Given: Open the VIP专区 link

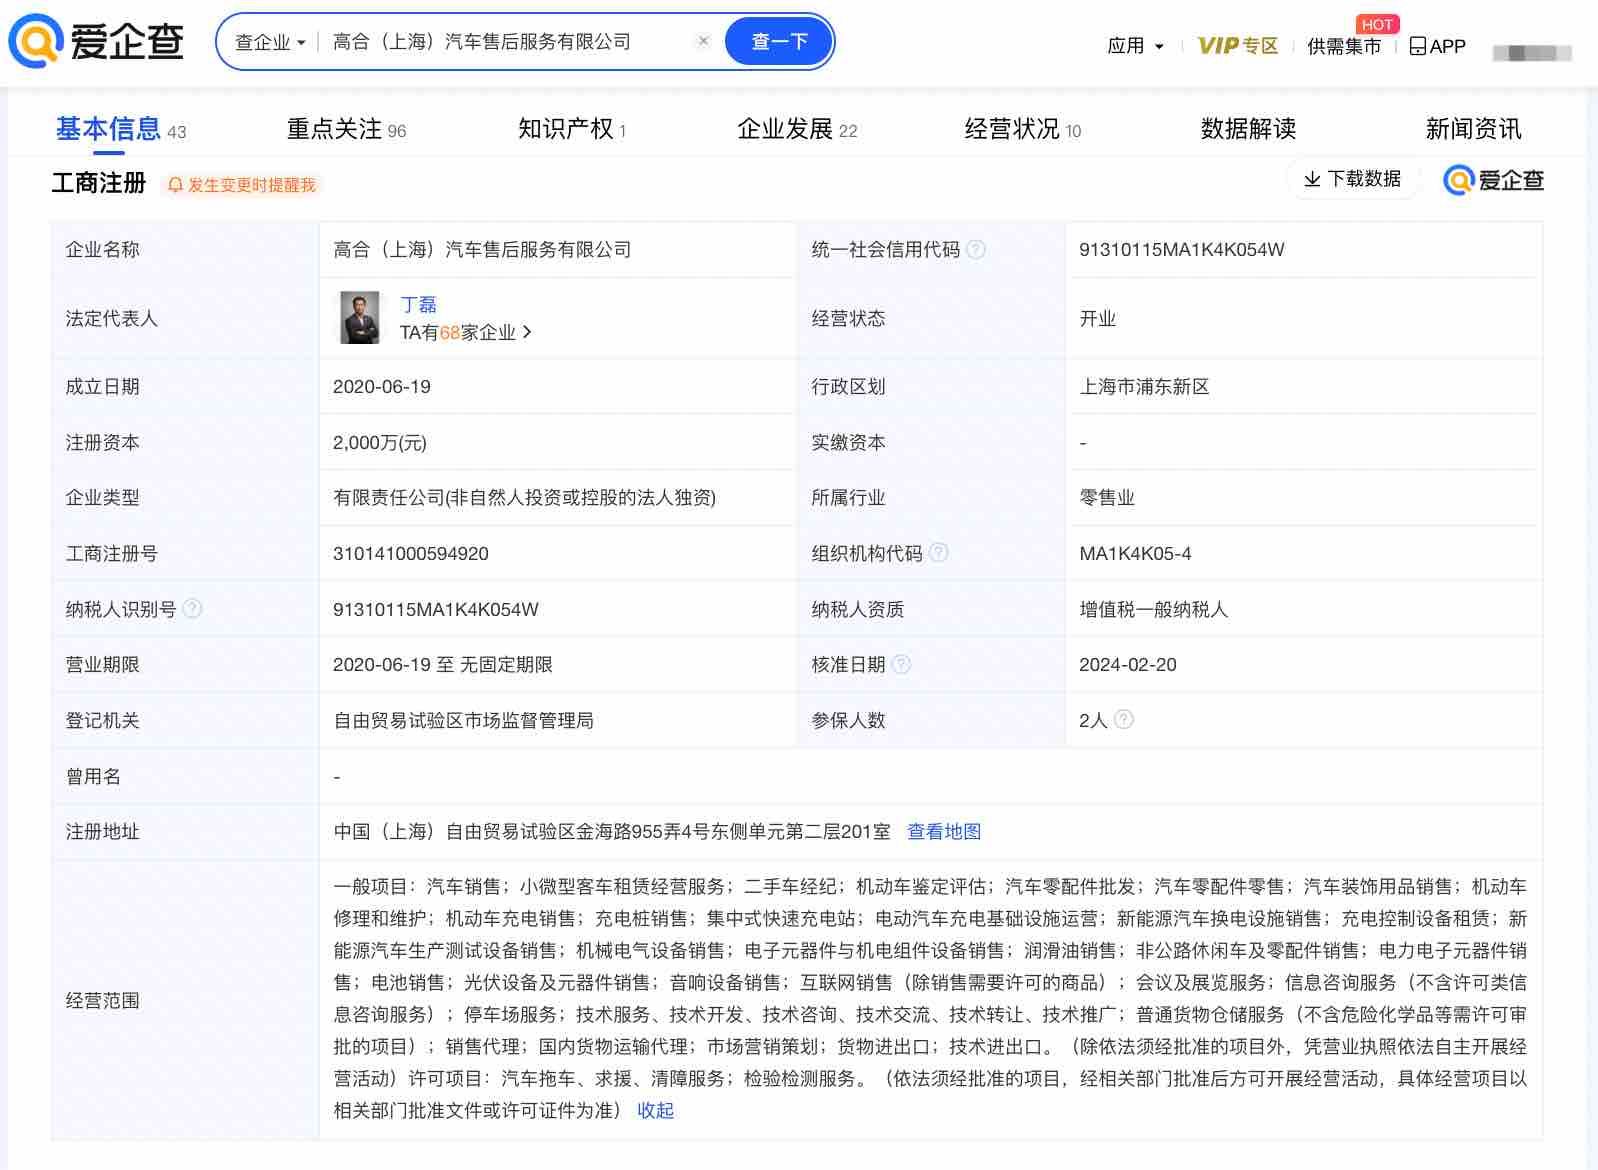Looking at the screenshot, I should point(1237,46).
